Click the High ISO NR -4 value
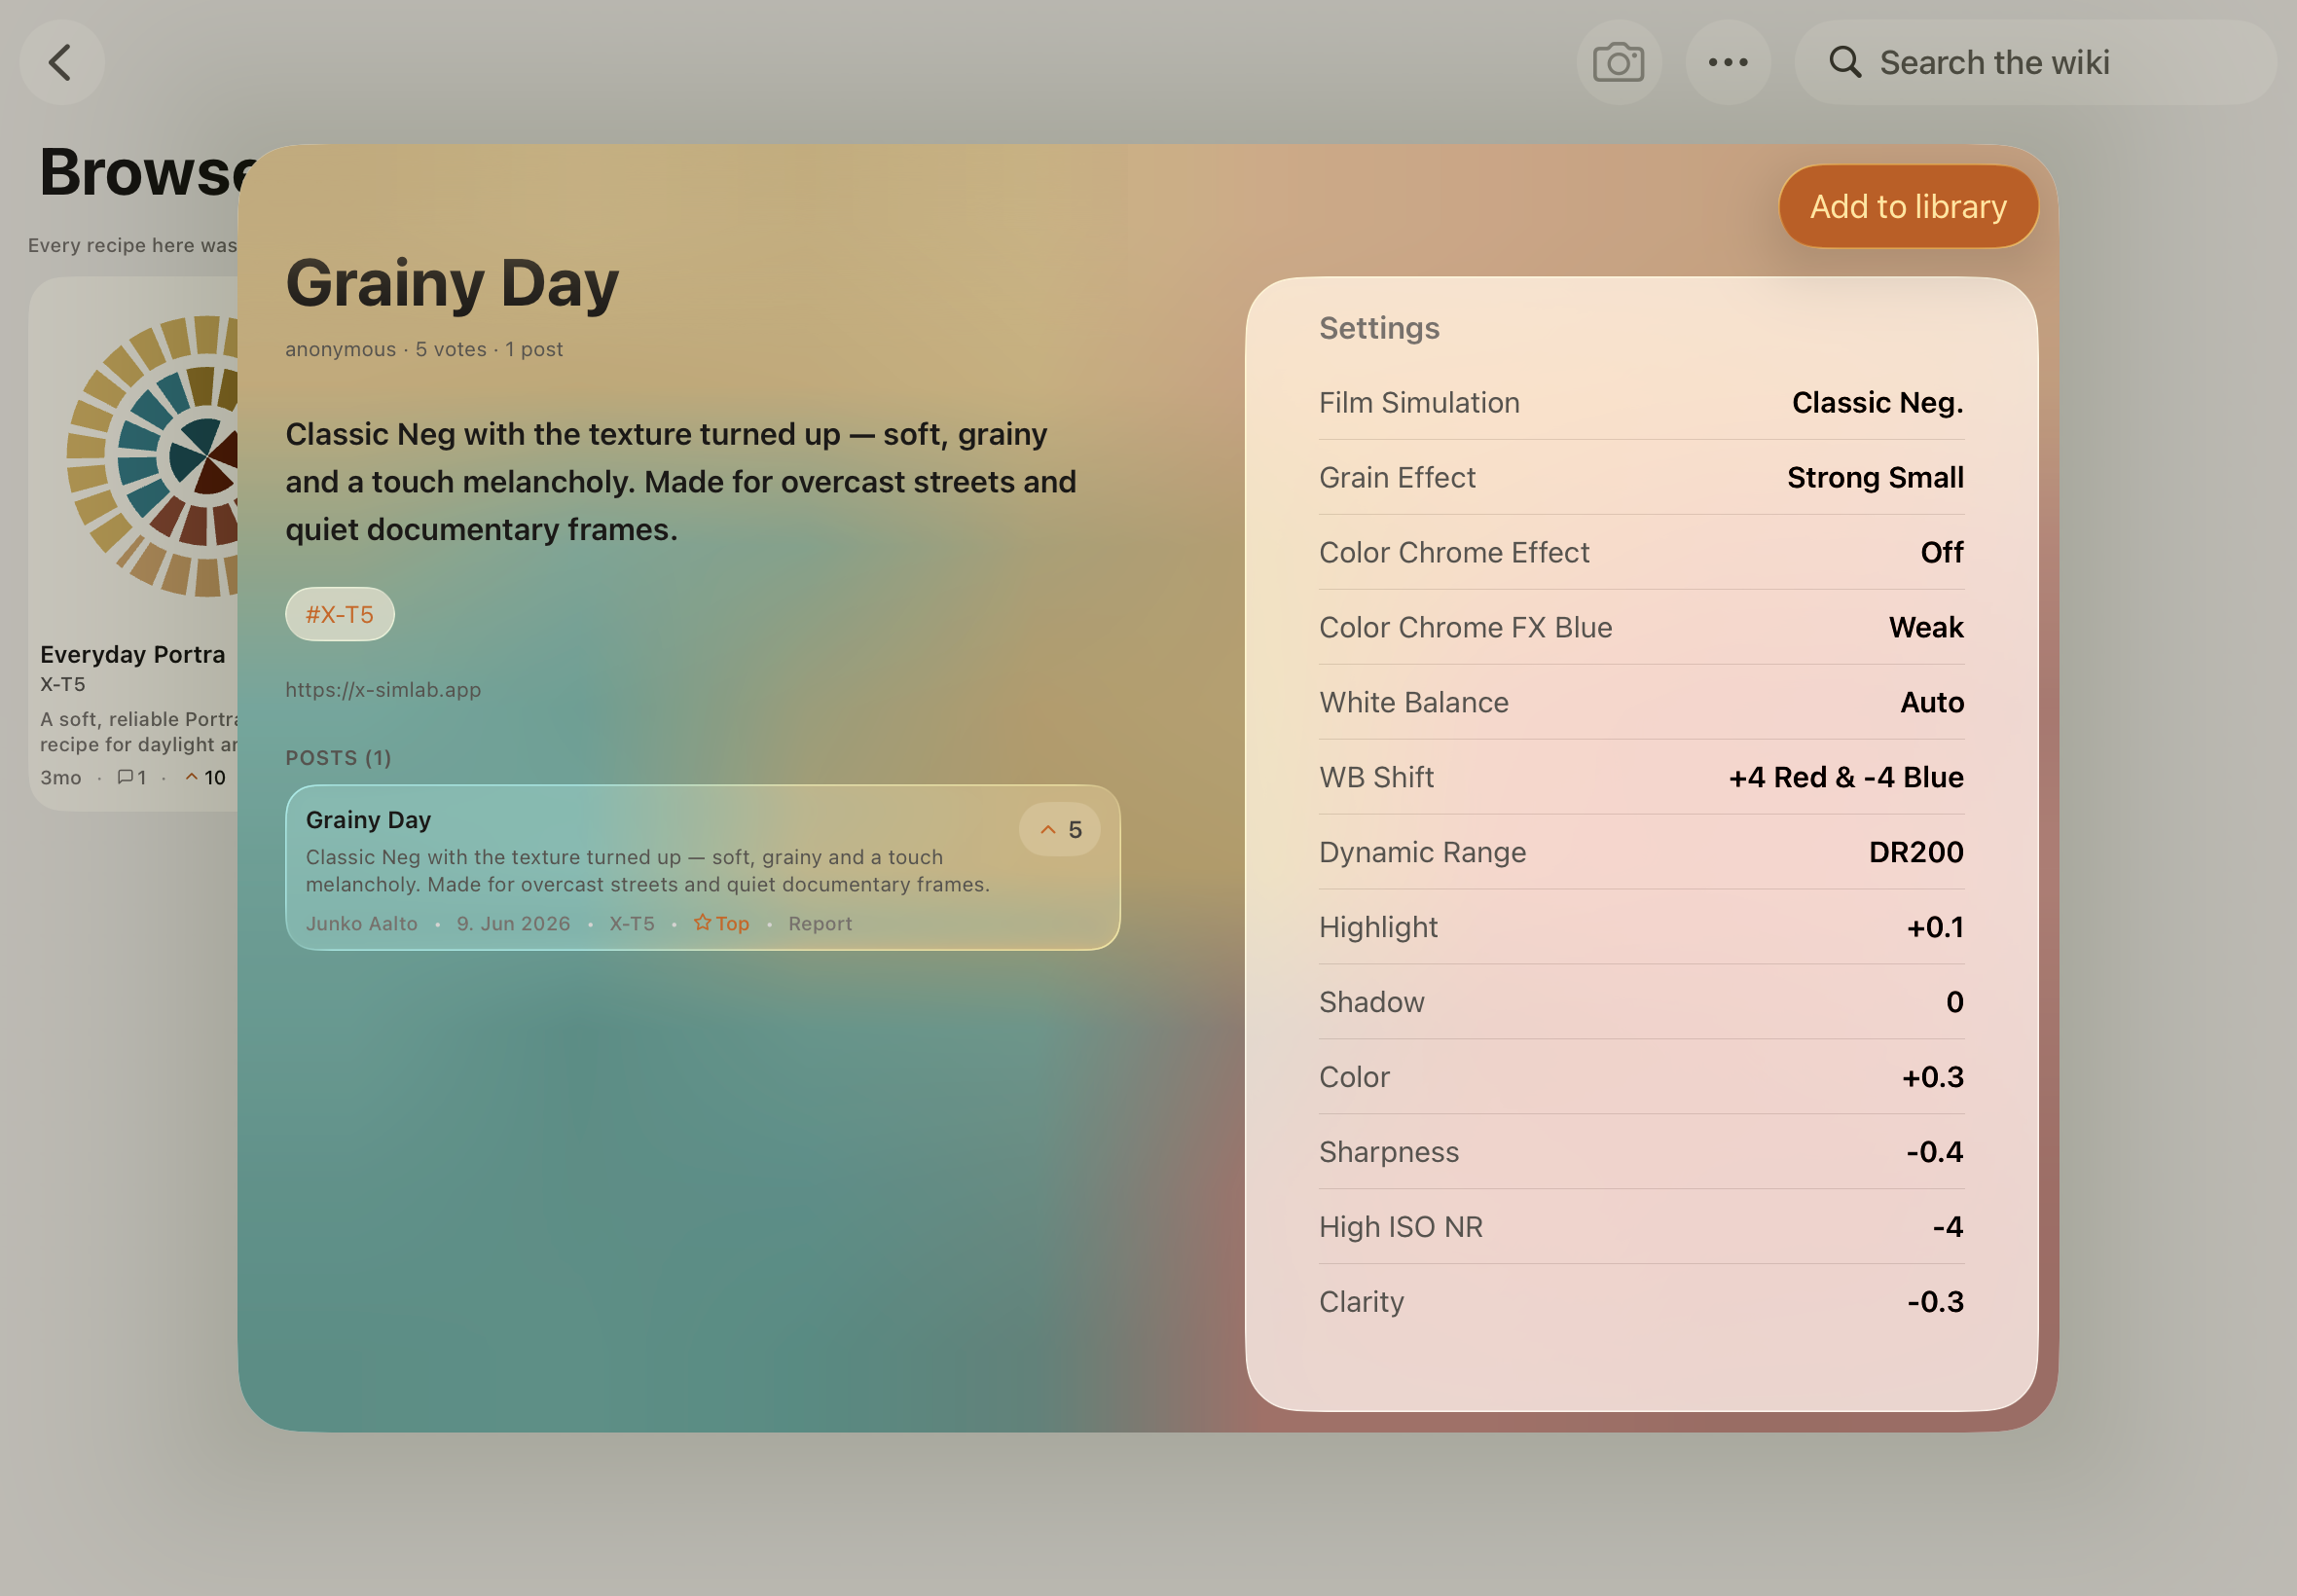Screen dimensions: 2297x1596 tap(1948, 1227)
